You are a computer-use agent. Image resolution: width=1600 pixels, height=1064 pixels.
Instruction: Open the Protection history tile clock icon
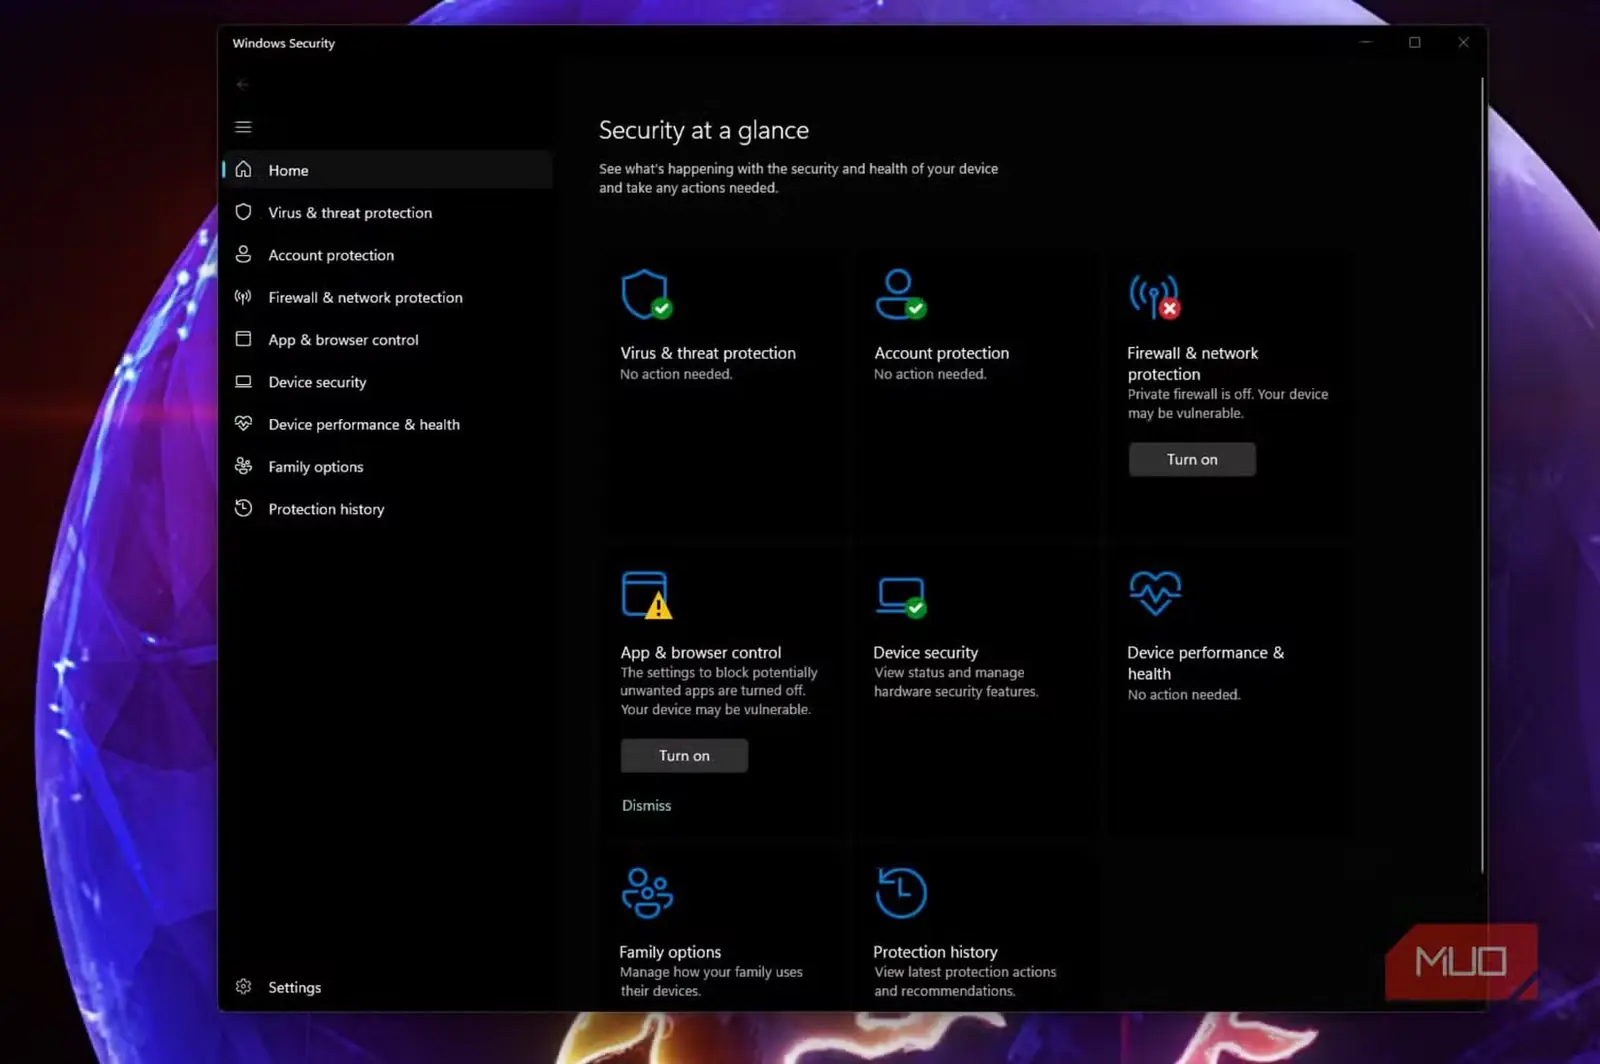[x=901, y=893]
